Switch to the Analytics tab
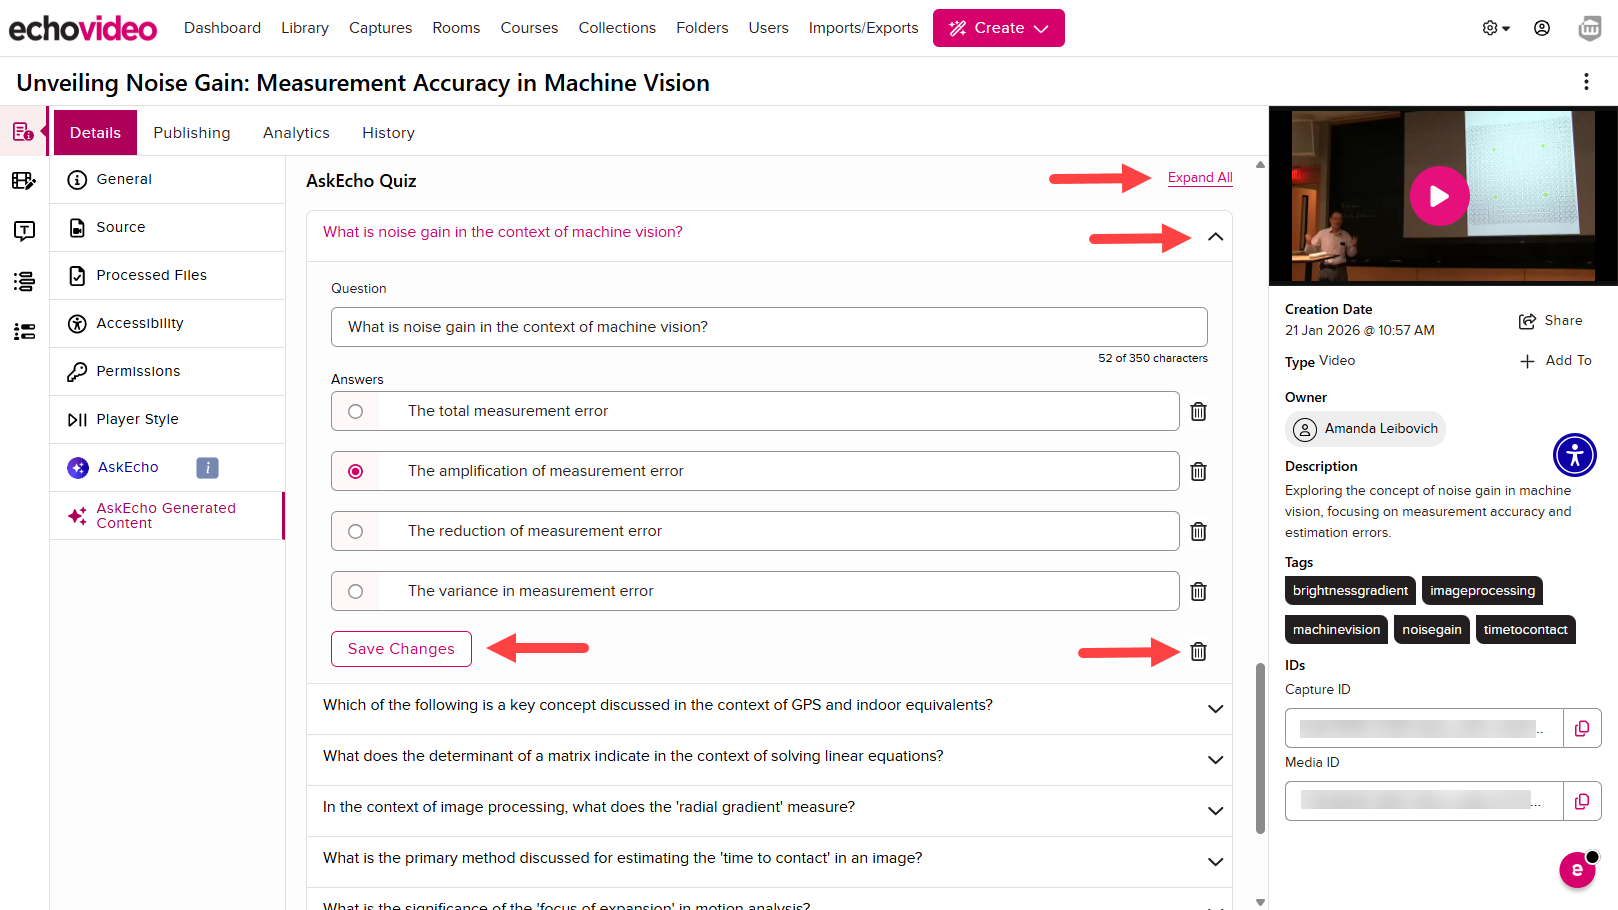Image resolution: width=1618 pixels, height=910 pixels. pyautogui.click(x=296, y=132)
